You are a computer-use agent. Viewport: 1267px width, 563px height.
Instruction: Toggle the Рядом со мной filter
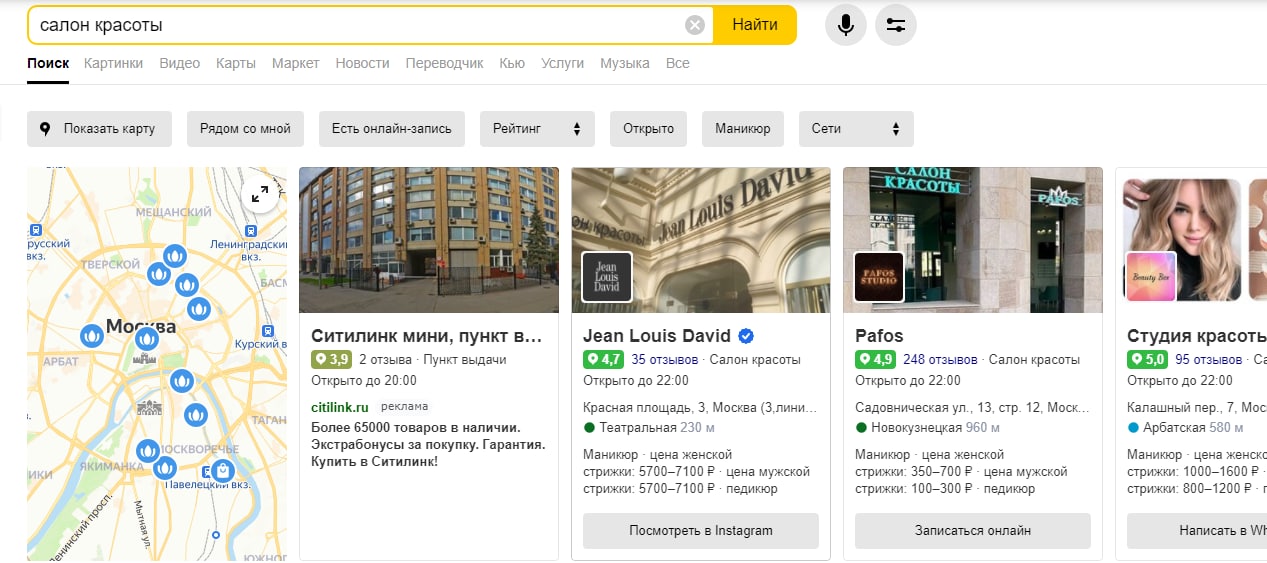click(x=245, y=129)
